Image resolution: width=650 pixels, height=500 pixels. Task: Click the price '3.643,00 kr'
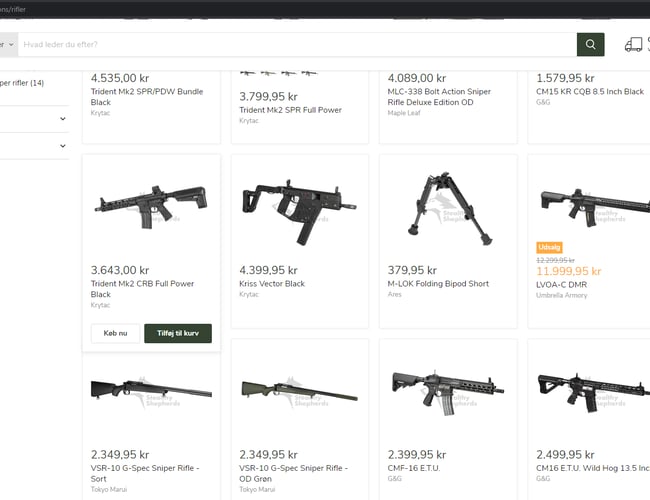(x=120, y=270)
